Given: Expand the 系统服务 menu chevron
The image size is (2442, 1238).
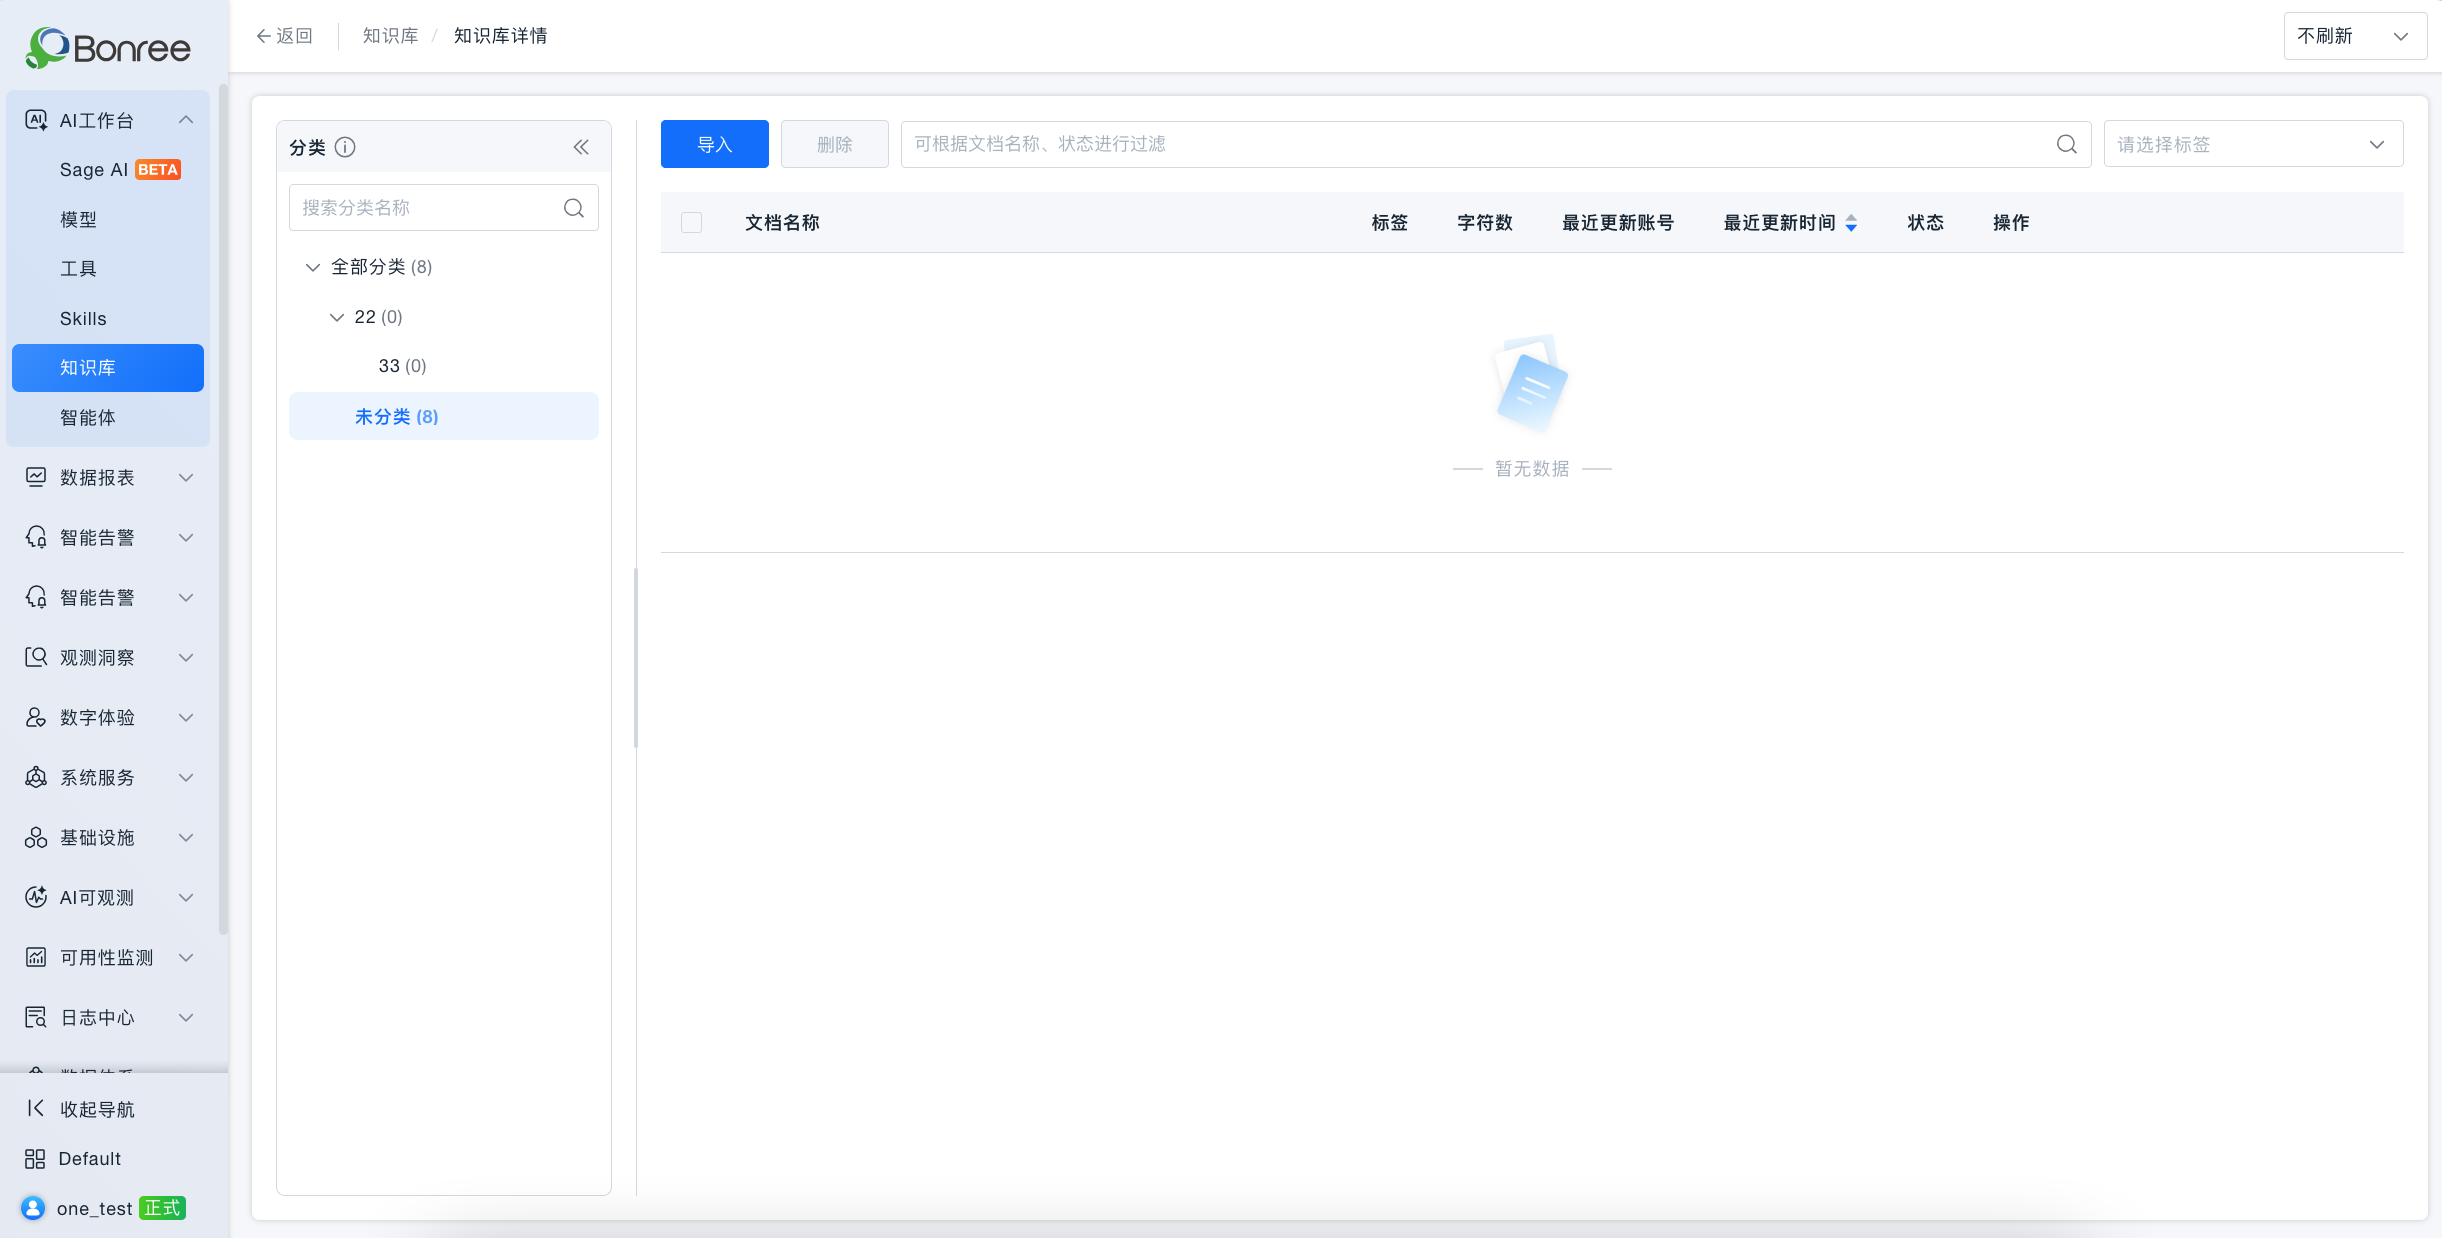Looking at the screenshot, I should 186,777.
